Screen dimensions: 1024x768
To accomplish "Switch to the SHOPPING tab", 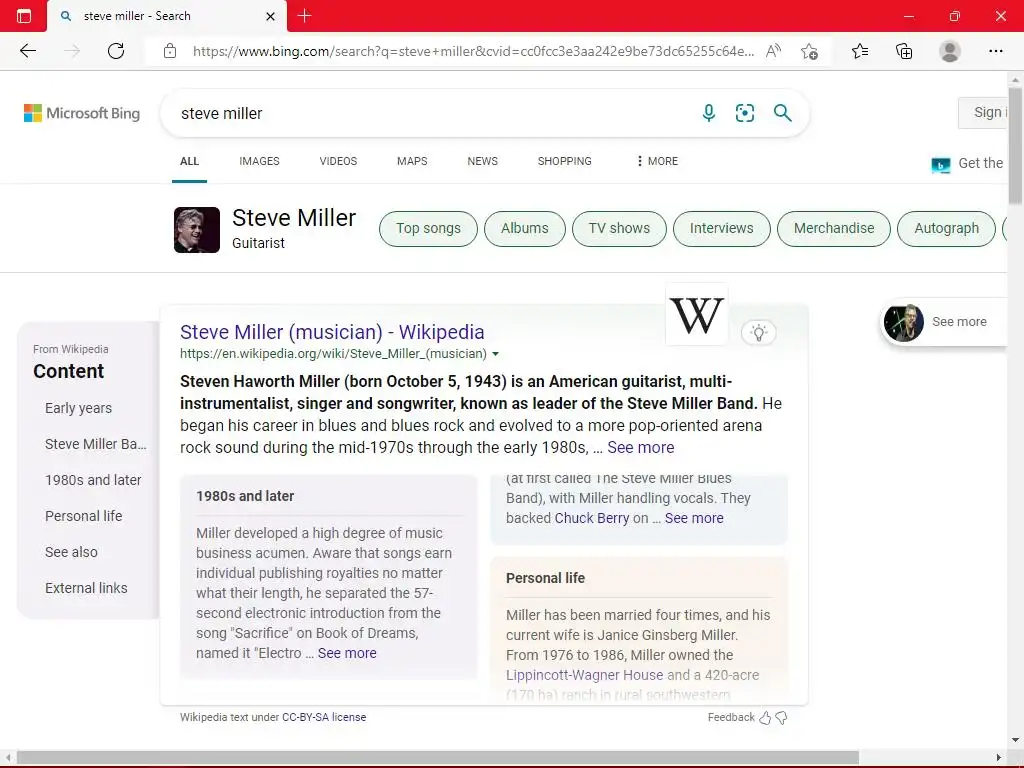I will pos(565,161).
